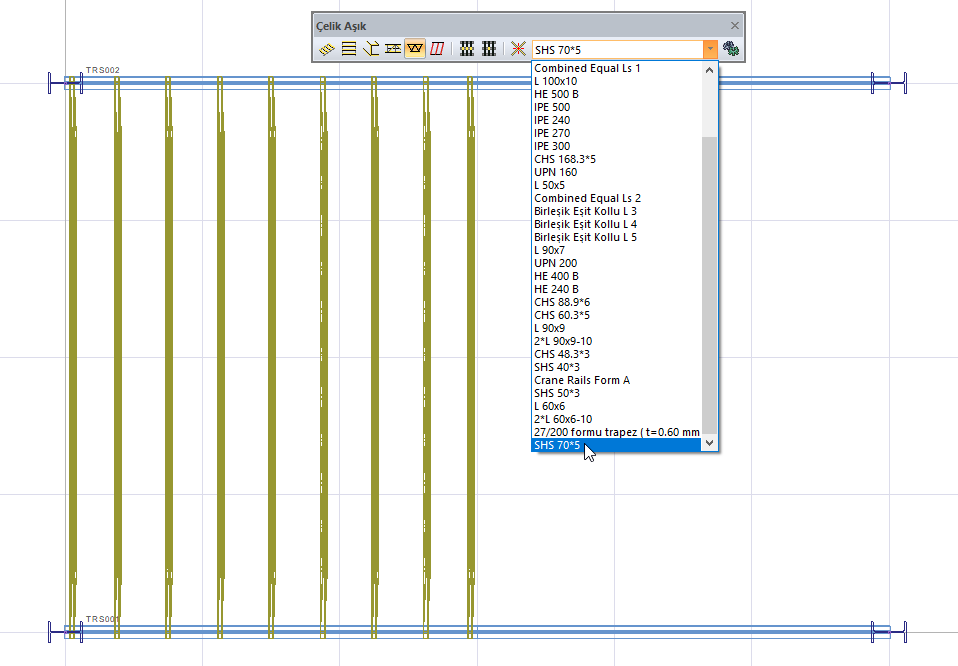Choose Birleşik Eşit Kollu L 4 profile
The height and width of the screenshot is (666, 958).
(x=585, y=224)
